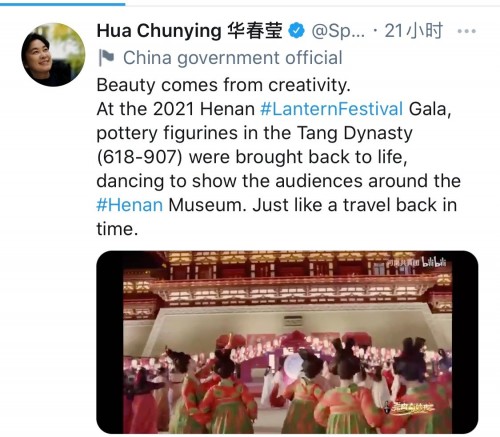Open the three-dot more options menu
Viewport: 500px width, 437px height.
click(x=467, y=31)
